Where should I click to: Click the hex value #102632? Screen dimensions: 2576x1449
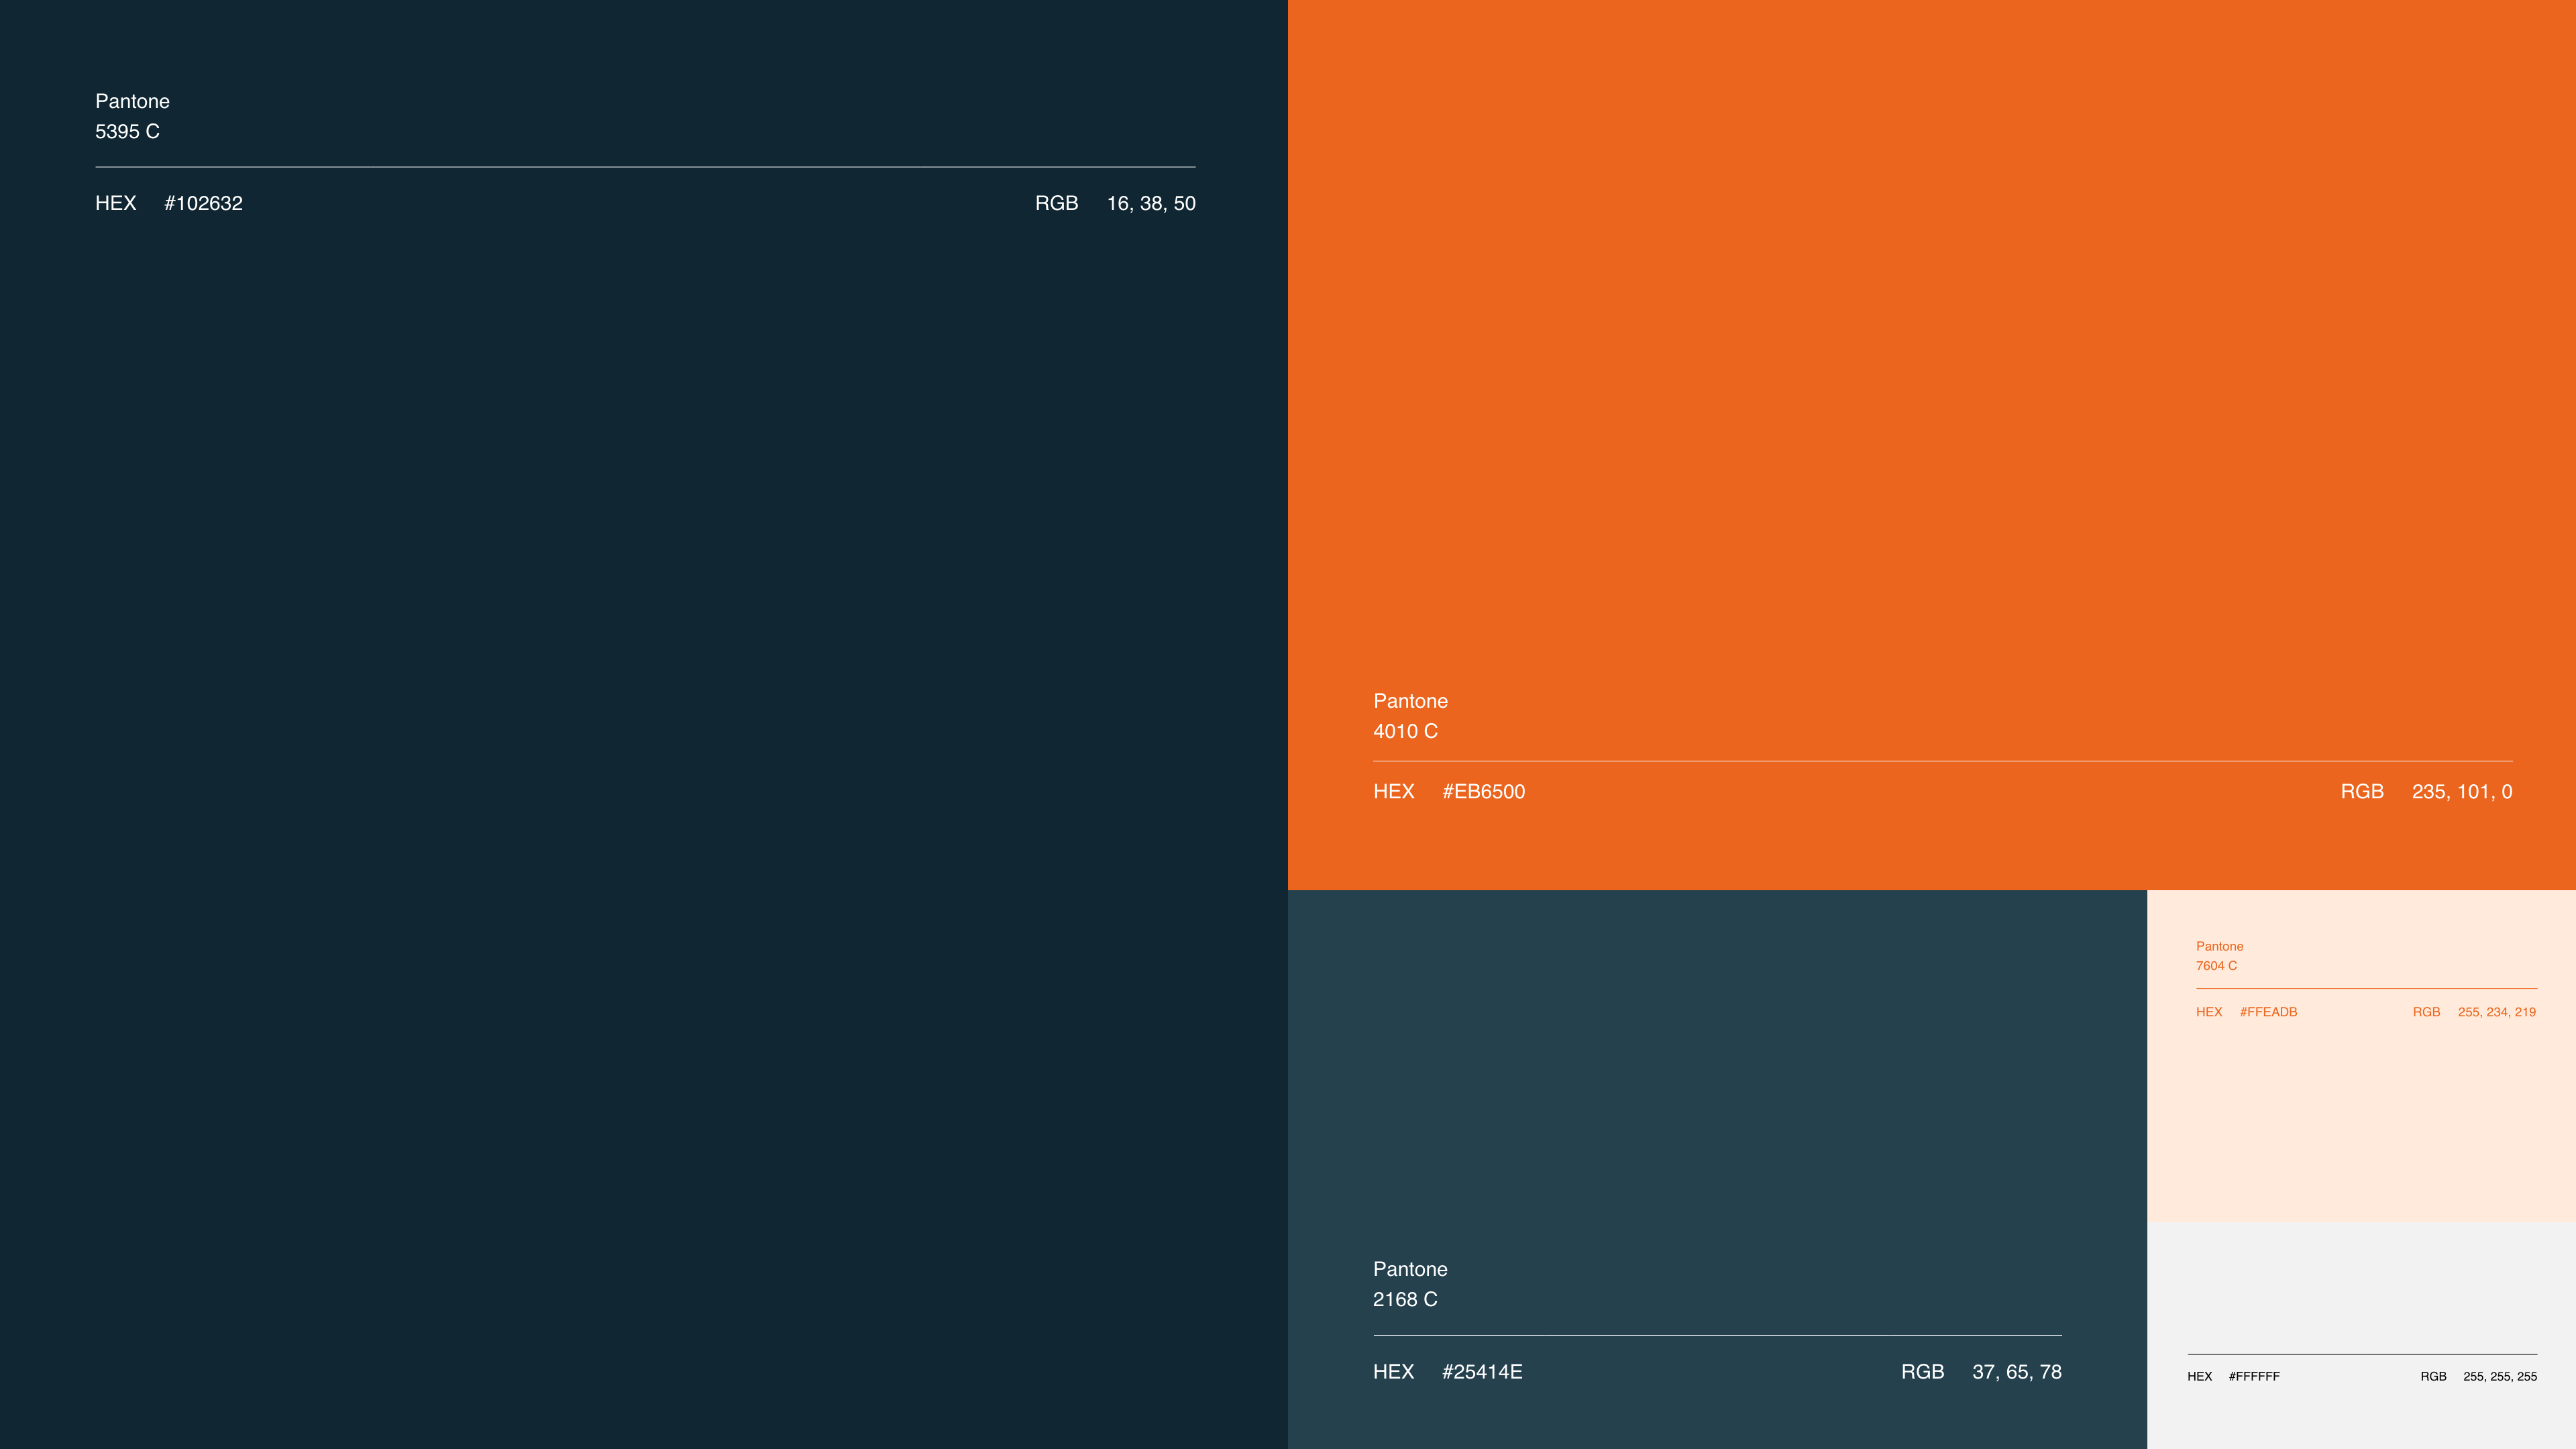pos(203,203)
